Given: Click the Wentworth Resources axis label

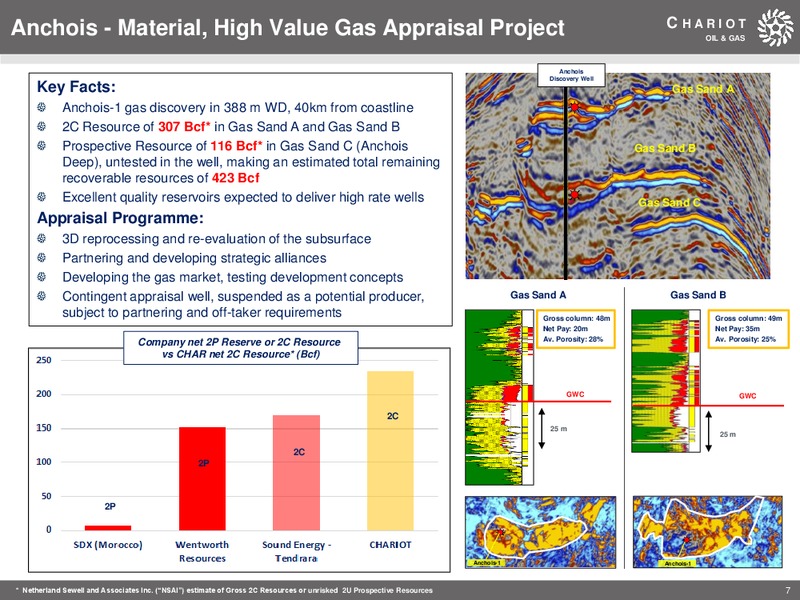Looking at the screenshot, I should pos(202,552).
